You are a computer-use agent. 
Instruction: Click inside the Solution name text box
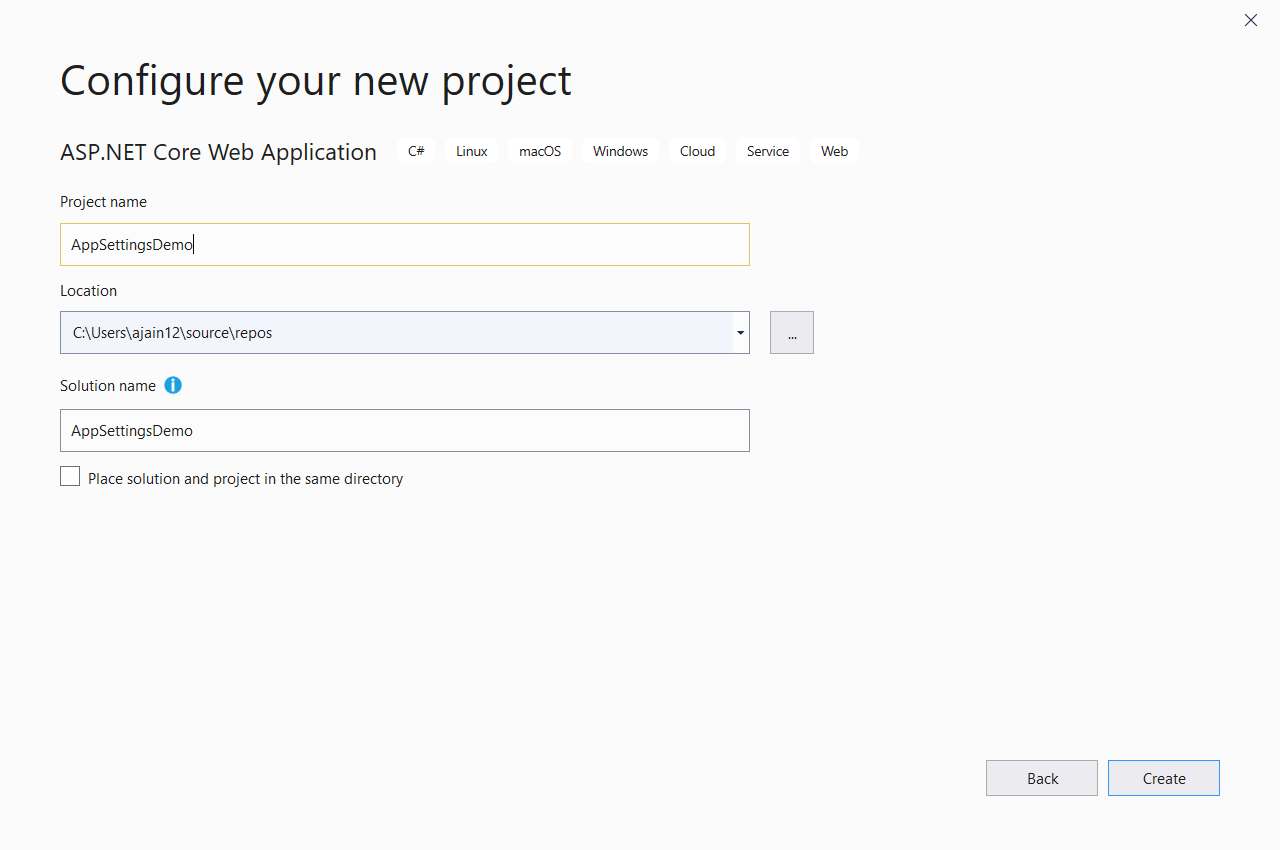point(404,430)
